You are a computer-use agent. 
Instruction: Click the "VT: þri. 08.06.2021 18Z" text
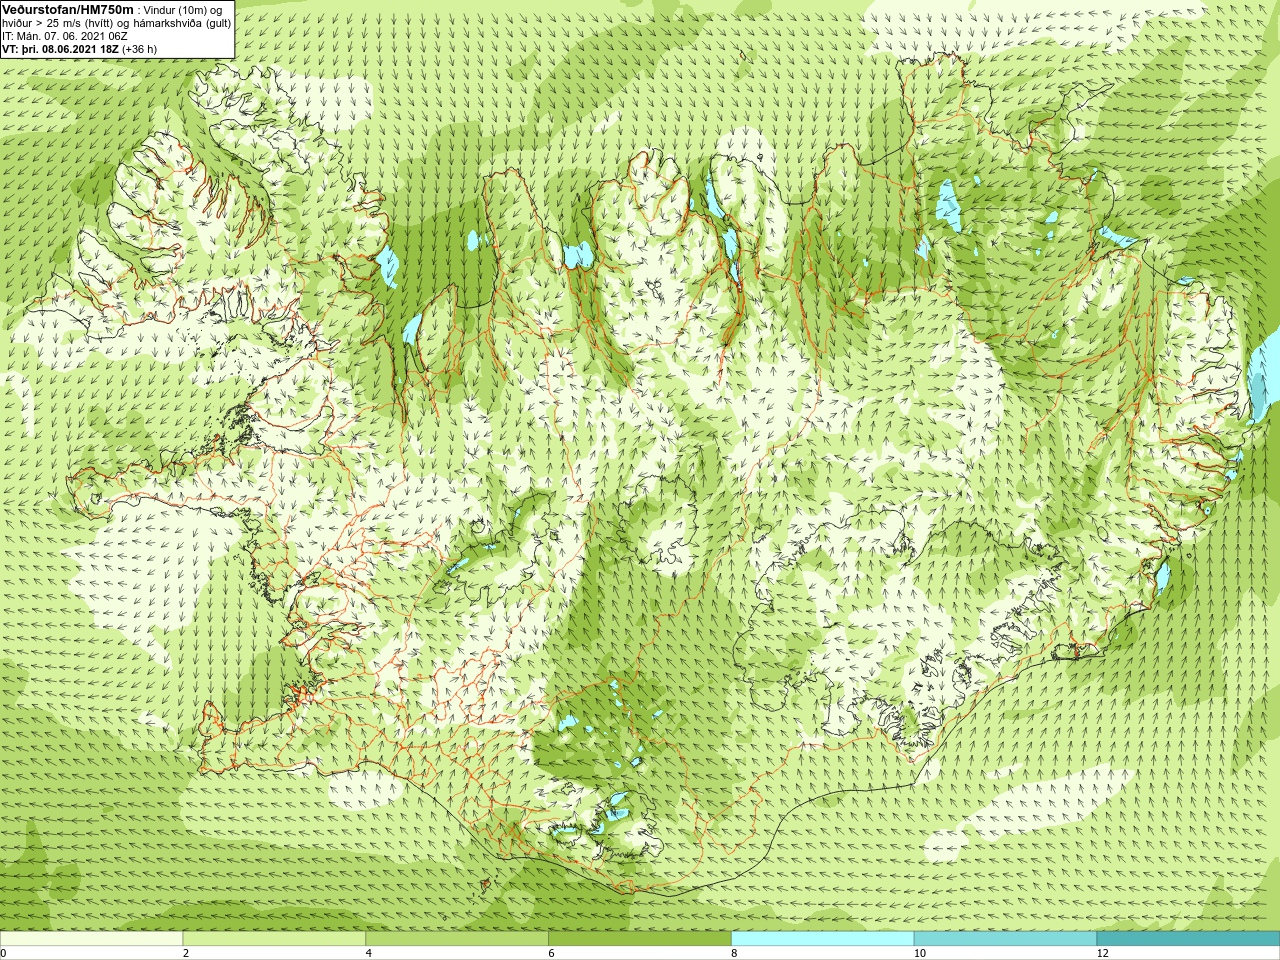[x=60, y=48]
